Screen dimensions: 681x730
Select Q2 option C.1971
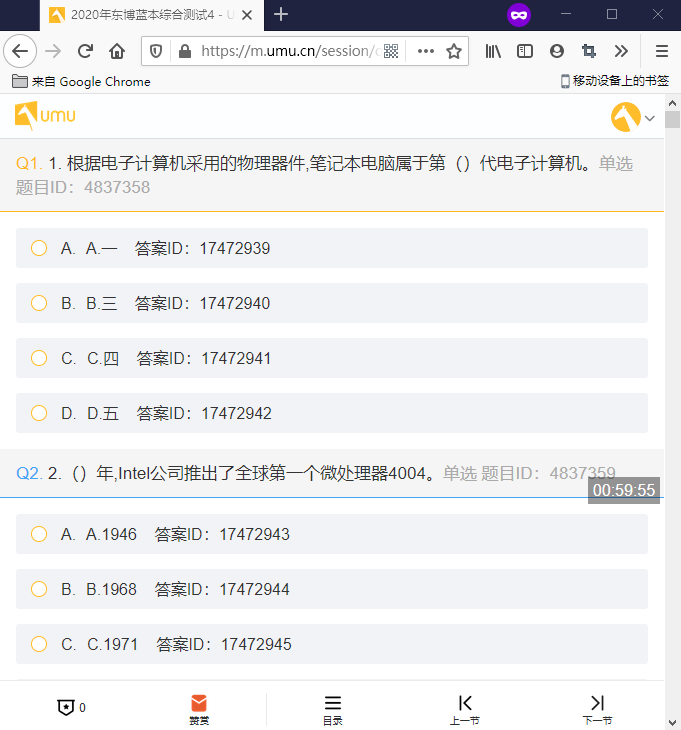[331, 644]
